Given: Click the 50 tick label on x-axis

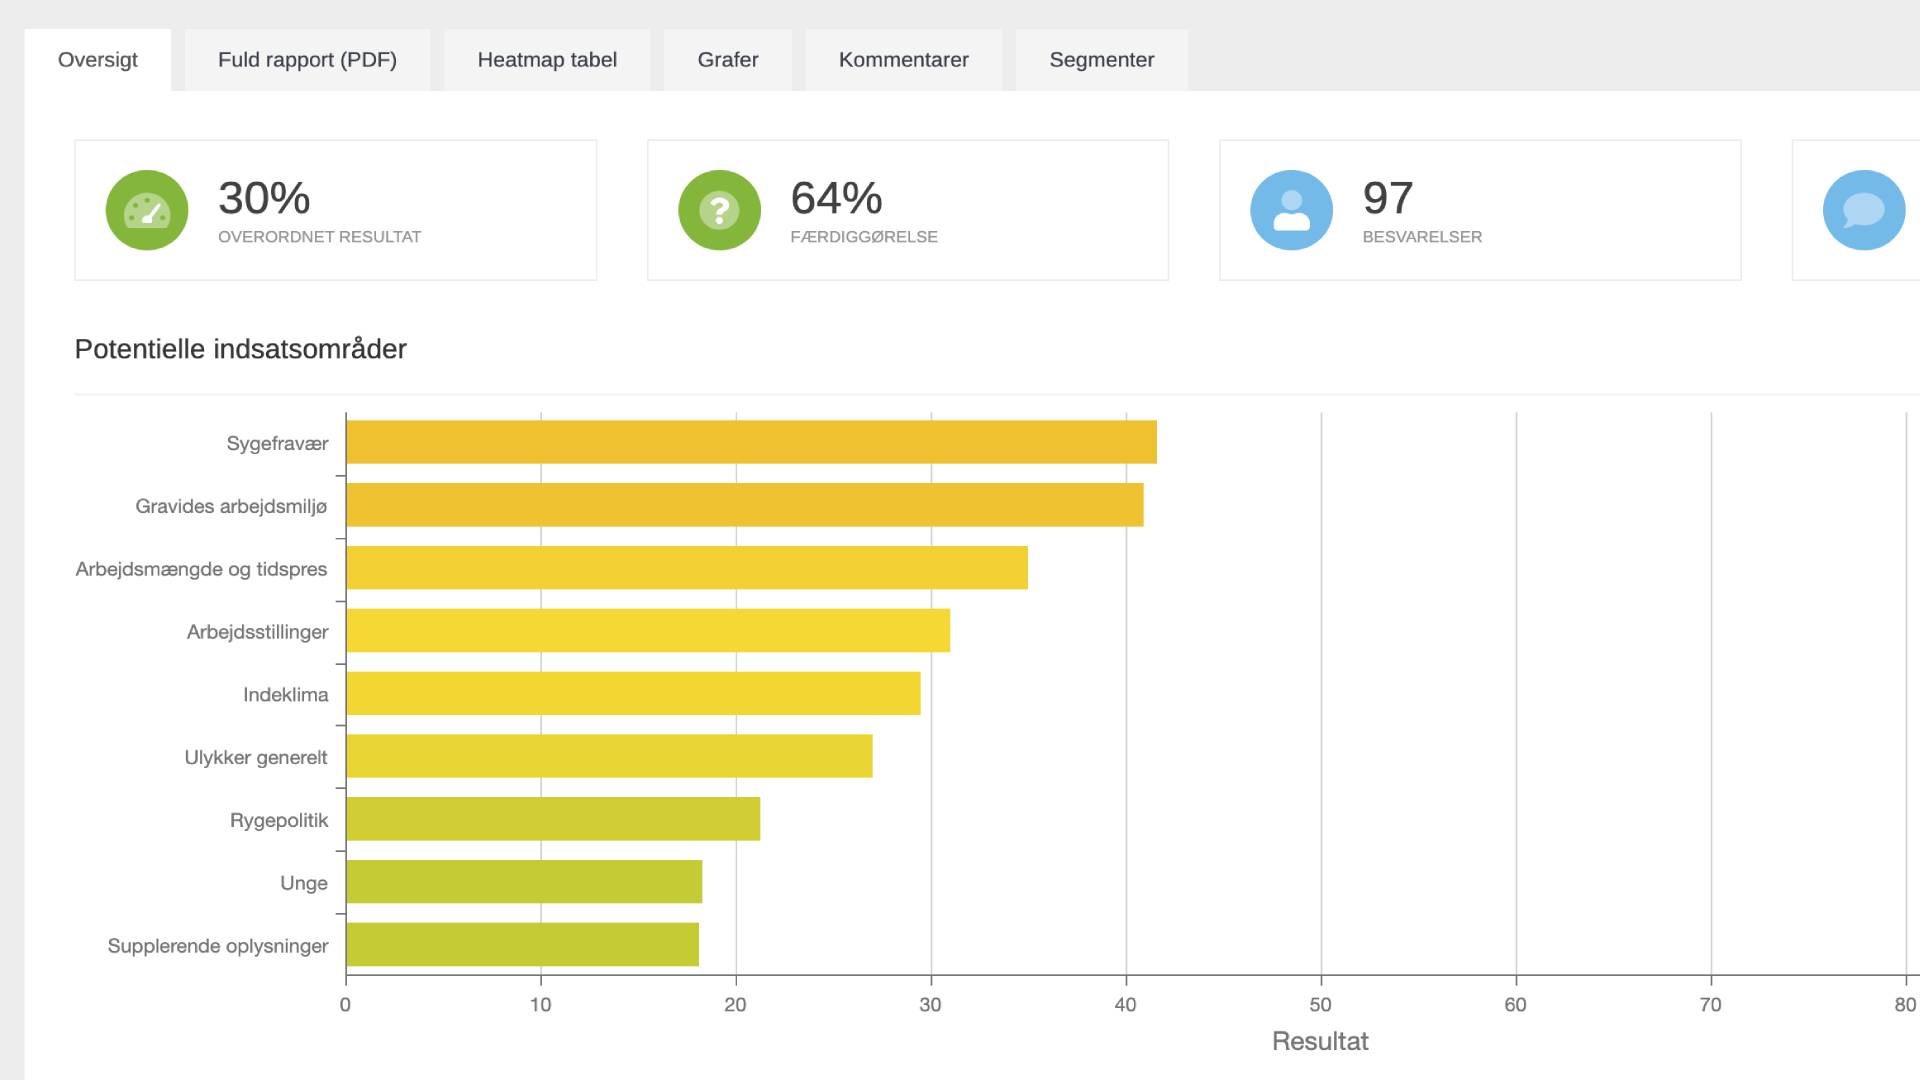Looking at the screenshot, I should pyautogui.click(x=1321, y=1005).
